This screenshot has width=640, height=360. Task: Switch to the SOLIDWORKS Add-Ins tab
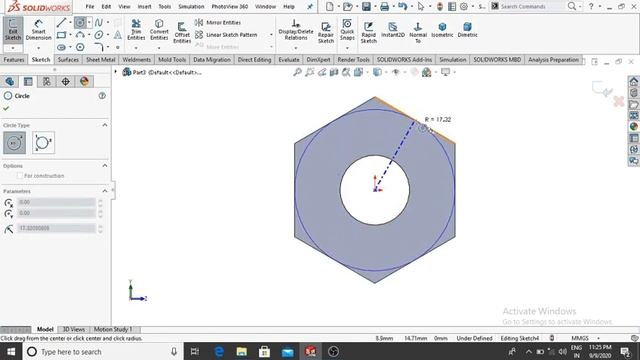pos(404,60)
